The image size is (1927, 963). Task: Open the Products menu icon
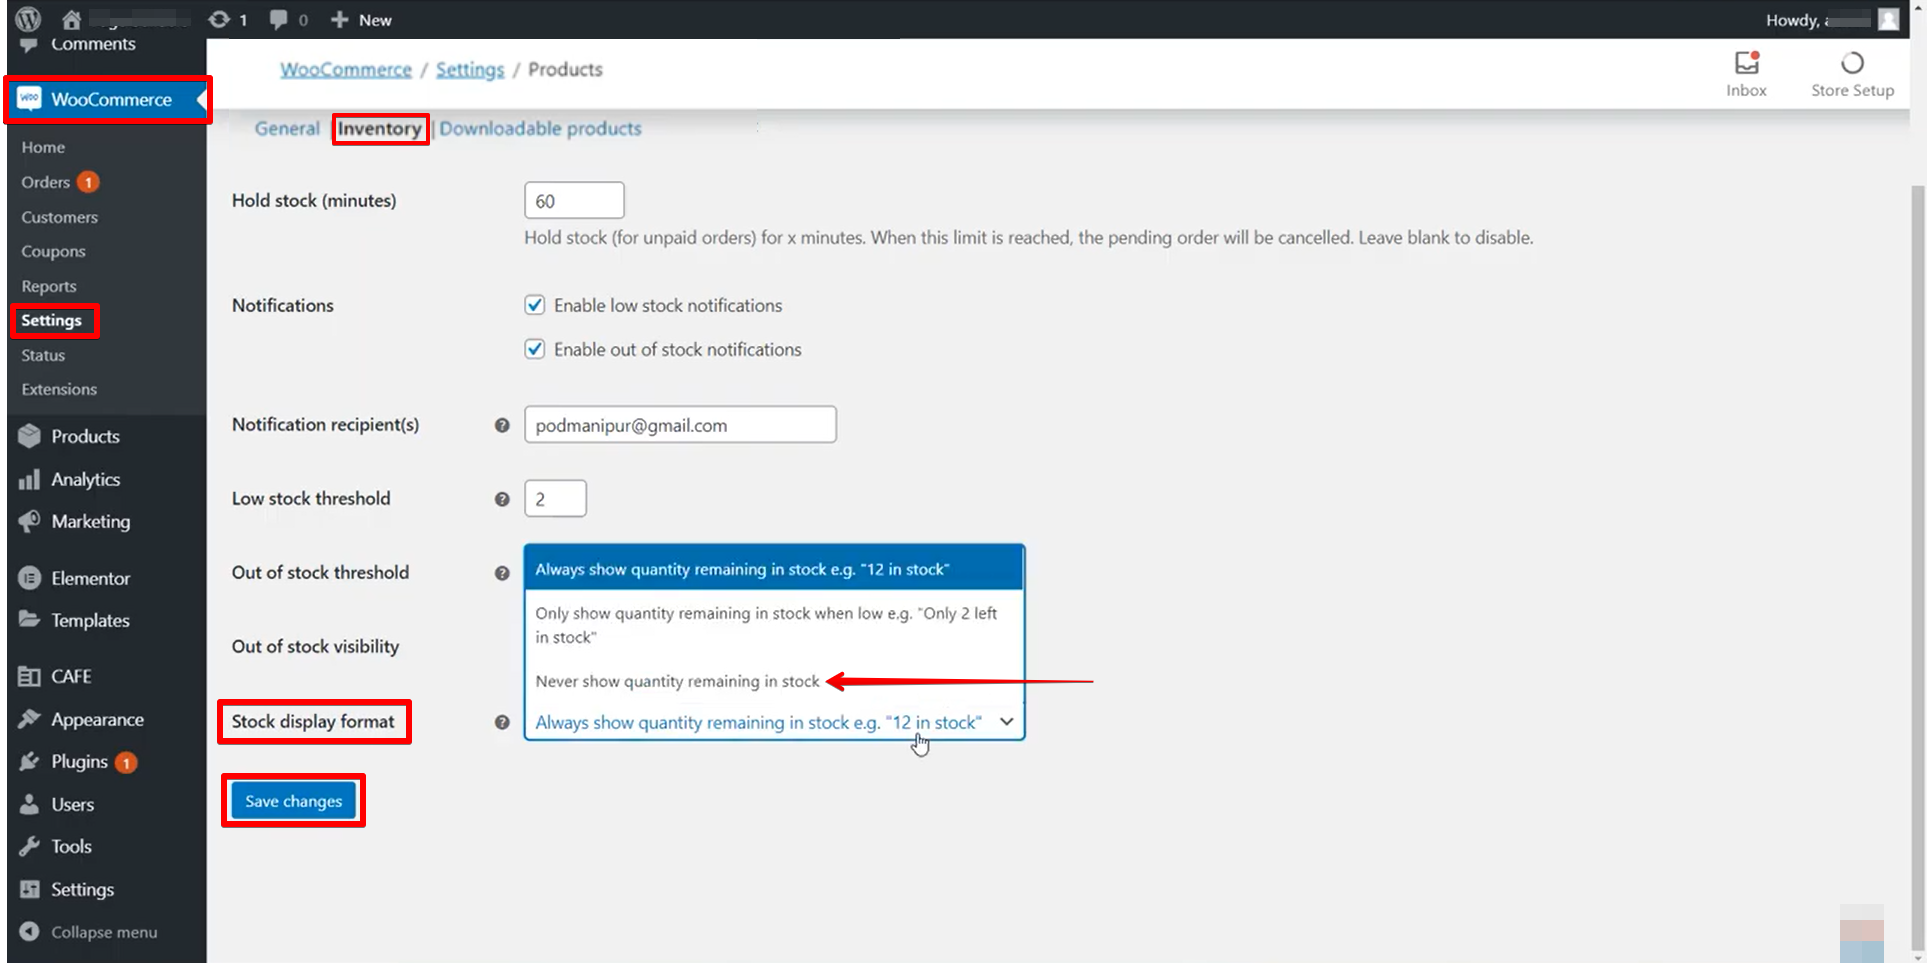29,436
